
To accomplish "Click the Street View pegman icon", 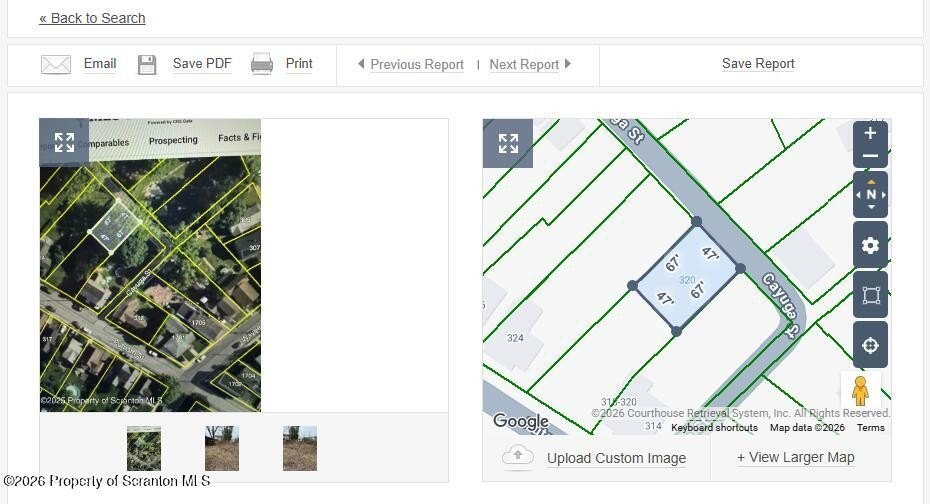I will 861,391.
